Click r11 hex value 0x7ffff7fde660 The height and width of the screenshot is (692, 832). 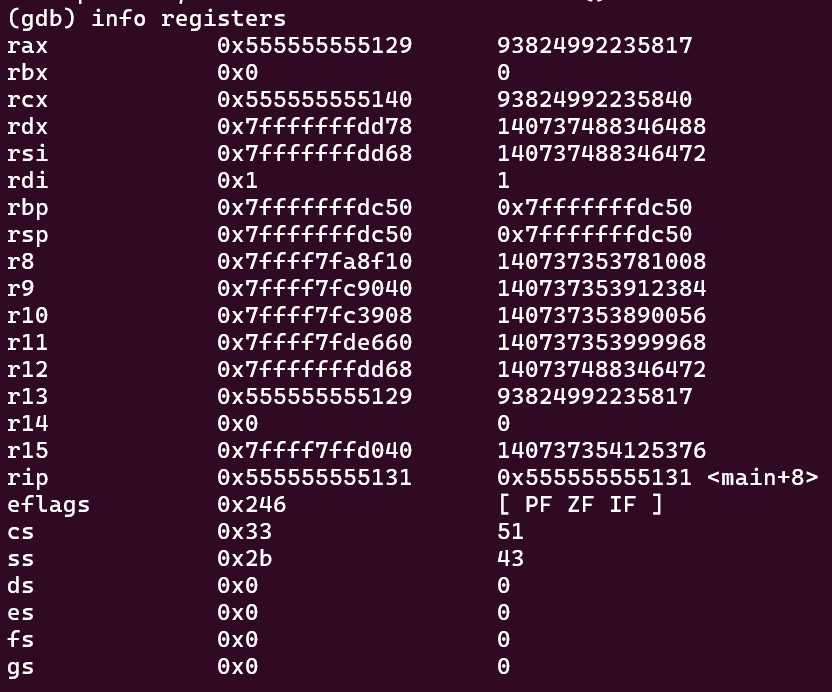pos(315,343)
